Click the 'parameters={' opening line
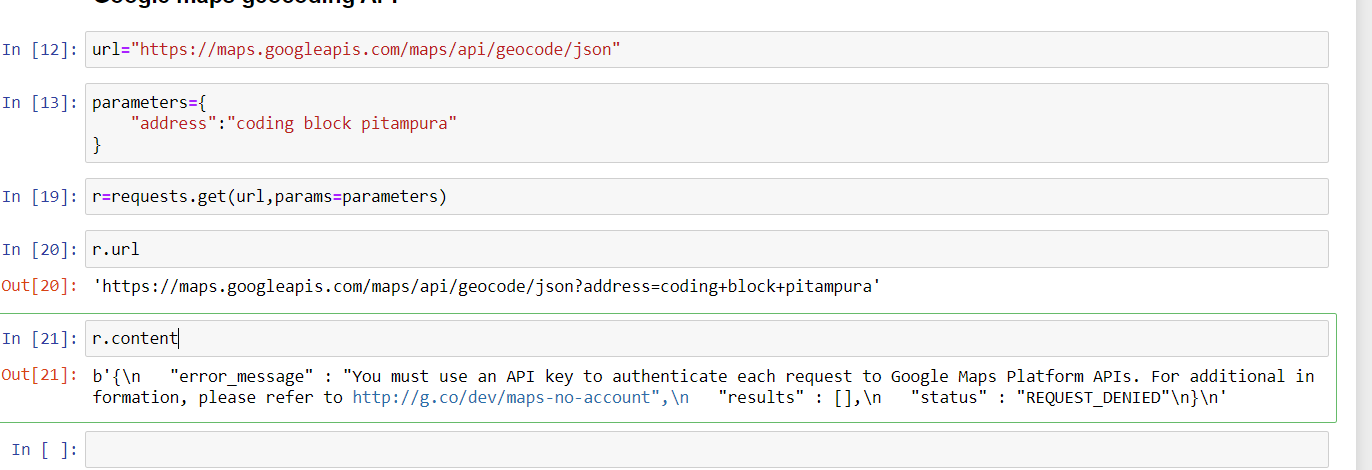The height and width of the screenshot is (470, 1372). [x=148, y=102]
